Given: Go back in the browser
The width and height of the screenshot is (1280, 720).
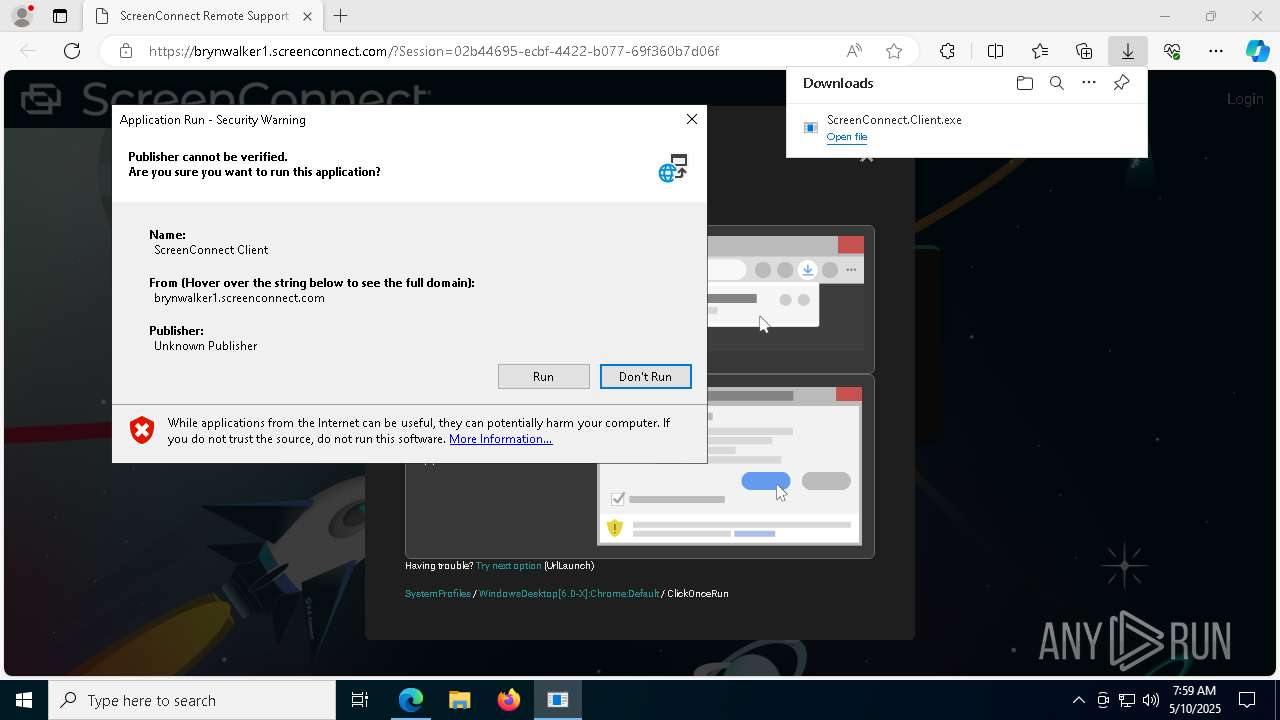Looking at the screenshot, I should pyautogui.click(x=28, y=51).
